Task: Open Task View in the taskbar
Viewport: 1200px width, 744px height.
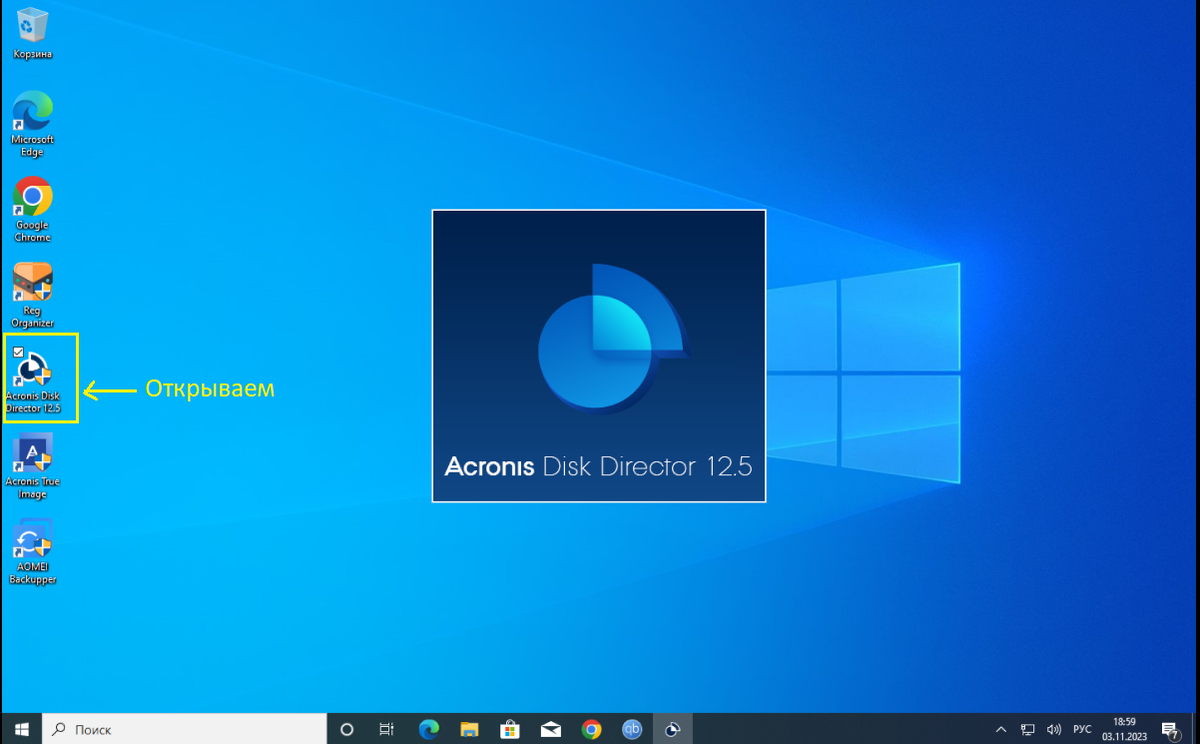Action: (x=387, y=729)
